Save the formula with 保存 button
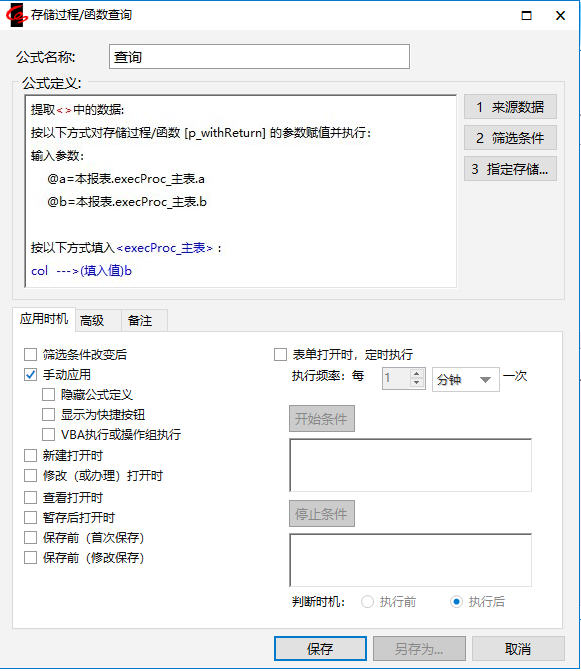Screen dimensions: 581x671 [x=320, y=649]
